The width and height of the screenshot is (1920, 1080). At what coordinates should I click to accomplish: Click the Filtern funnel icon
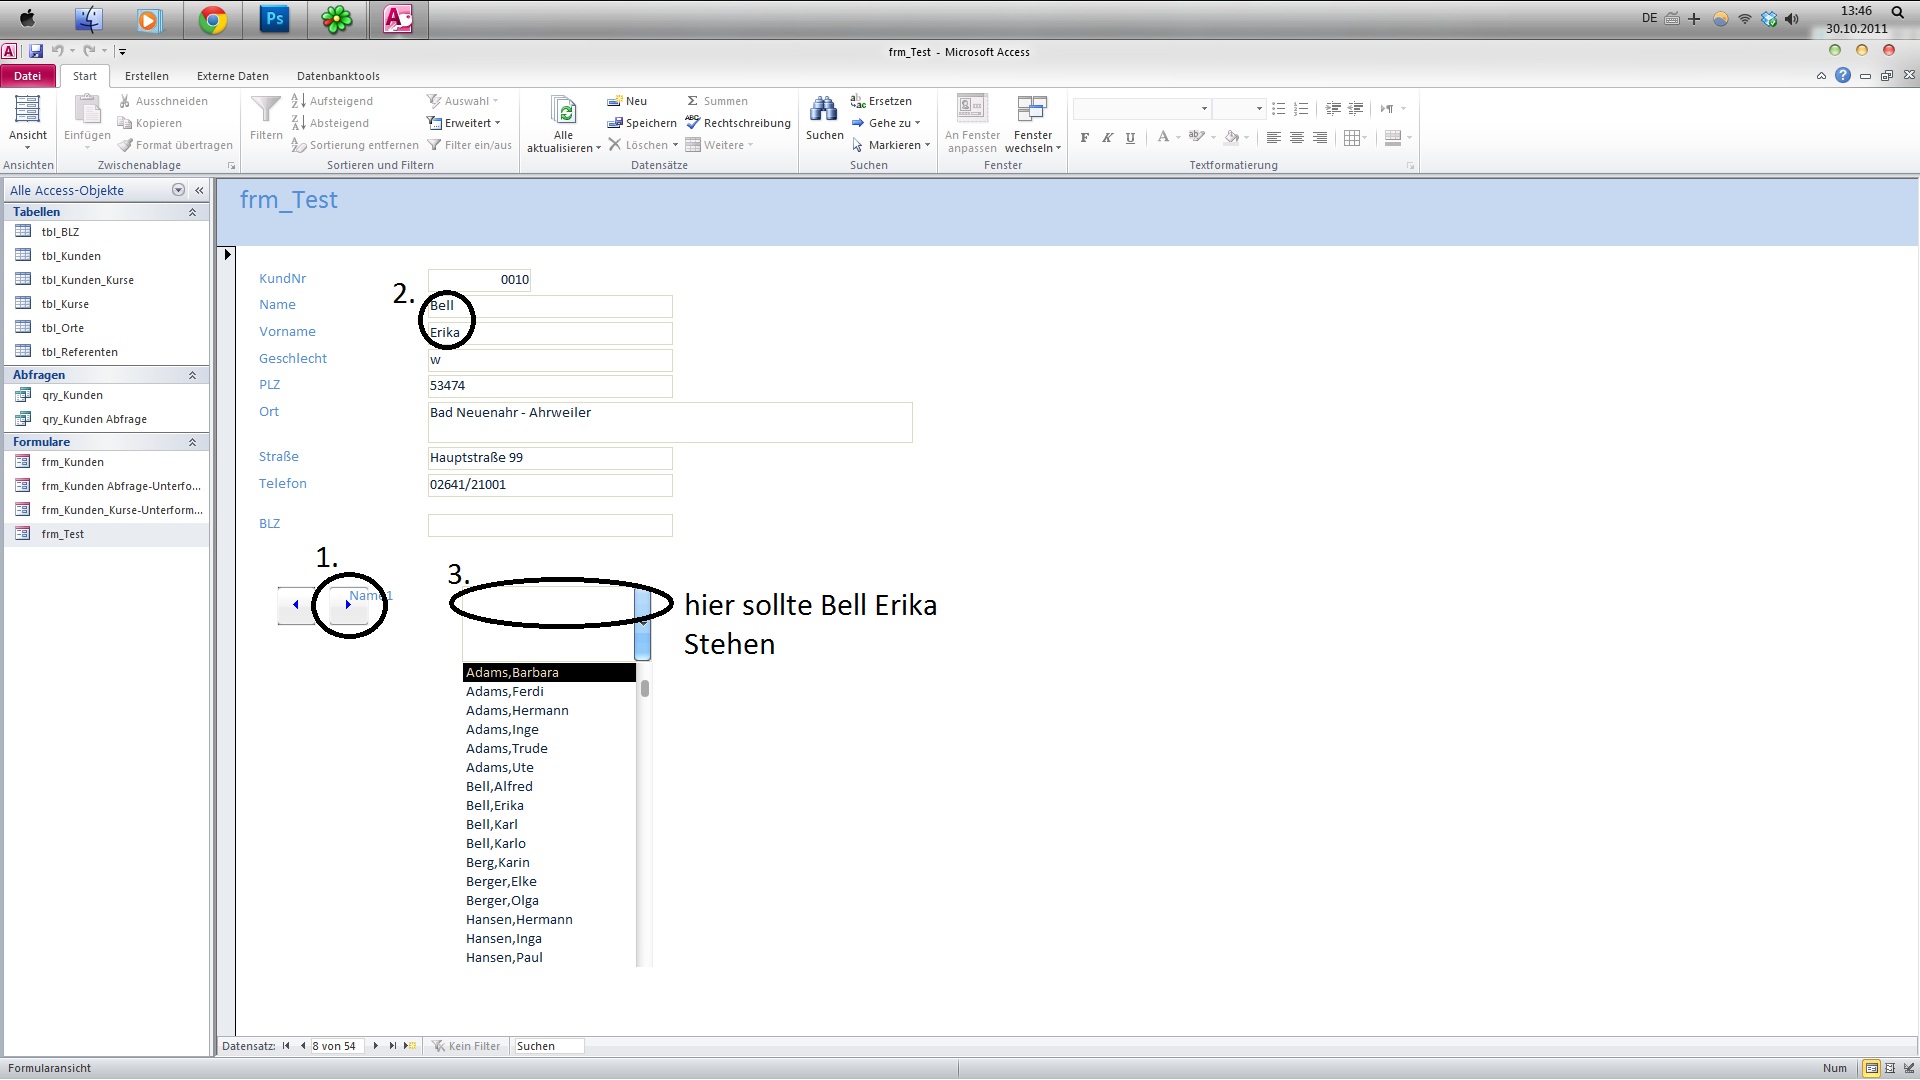(x=266, y=110)
